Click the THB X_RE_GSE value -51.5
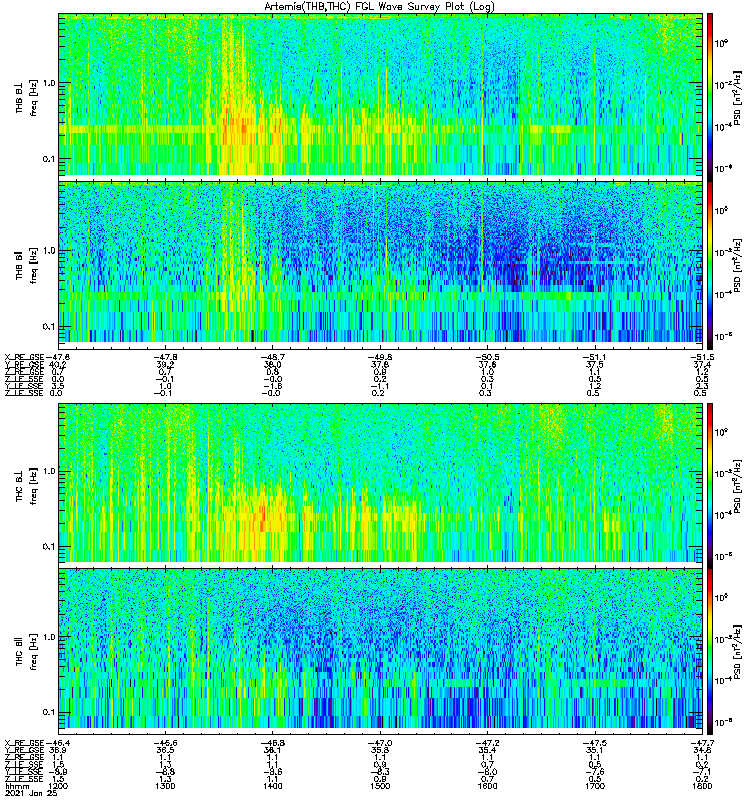Screen dimensions: 750x800 702,357
